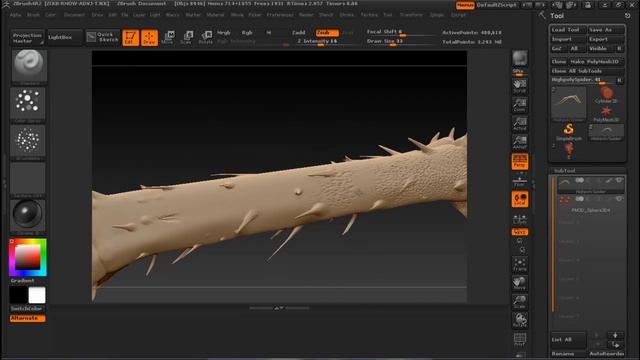Click the Scroll document icon
This screenshot has height=360, width=640.
coord(520,86)
